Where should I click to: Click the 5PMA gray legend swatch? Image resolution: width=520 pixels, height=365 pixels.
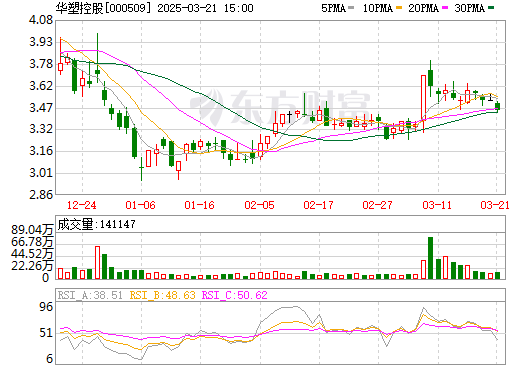pyautogui.click(x=351, y=8)
